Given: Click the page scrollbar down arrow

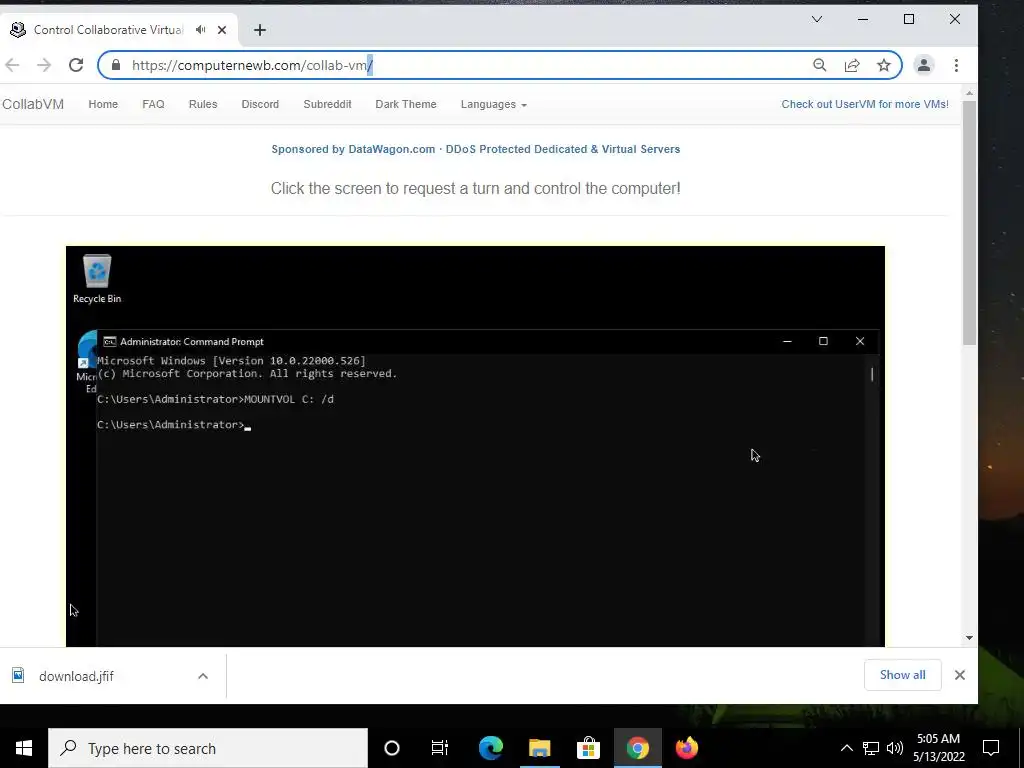Looking at the screenshot, I should 969,637.
